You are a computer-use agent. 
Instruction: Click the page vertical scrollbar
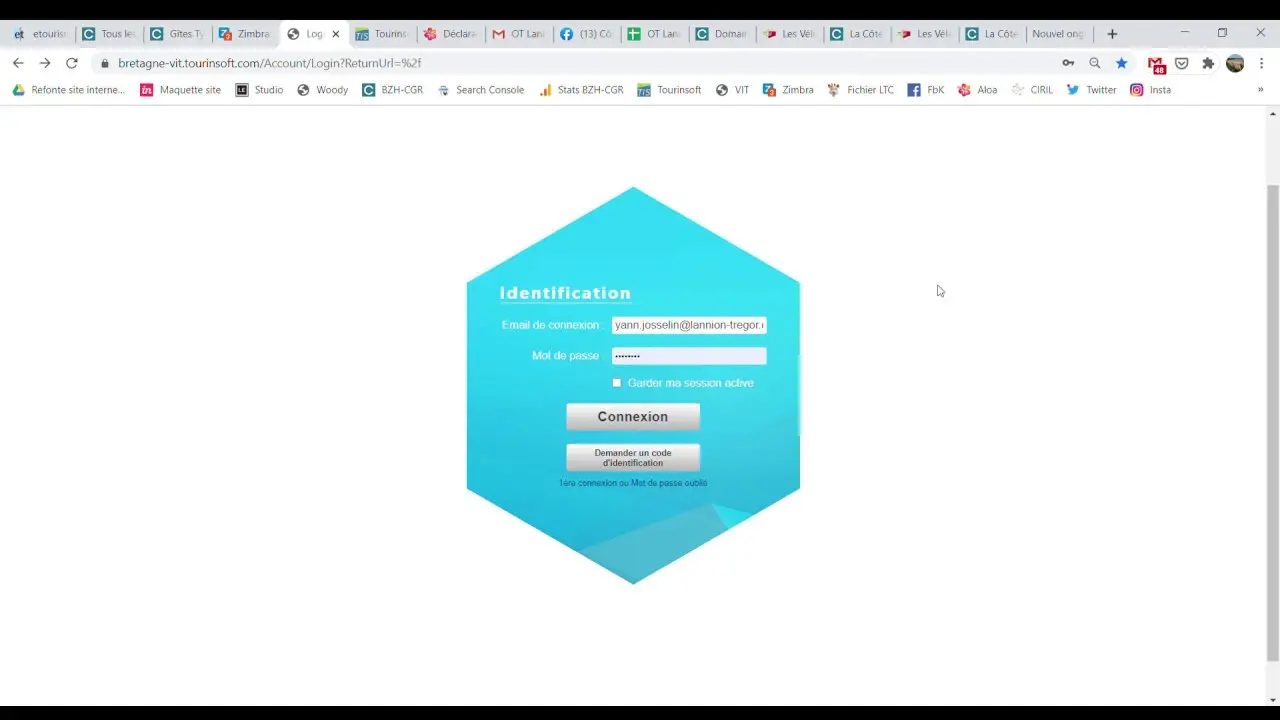tap(1272, 420)
